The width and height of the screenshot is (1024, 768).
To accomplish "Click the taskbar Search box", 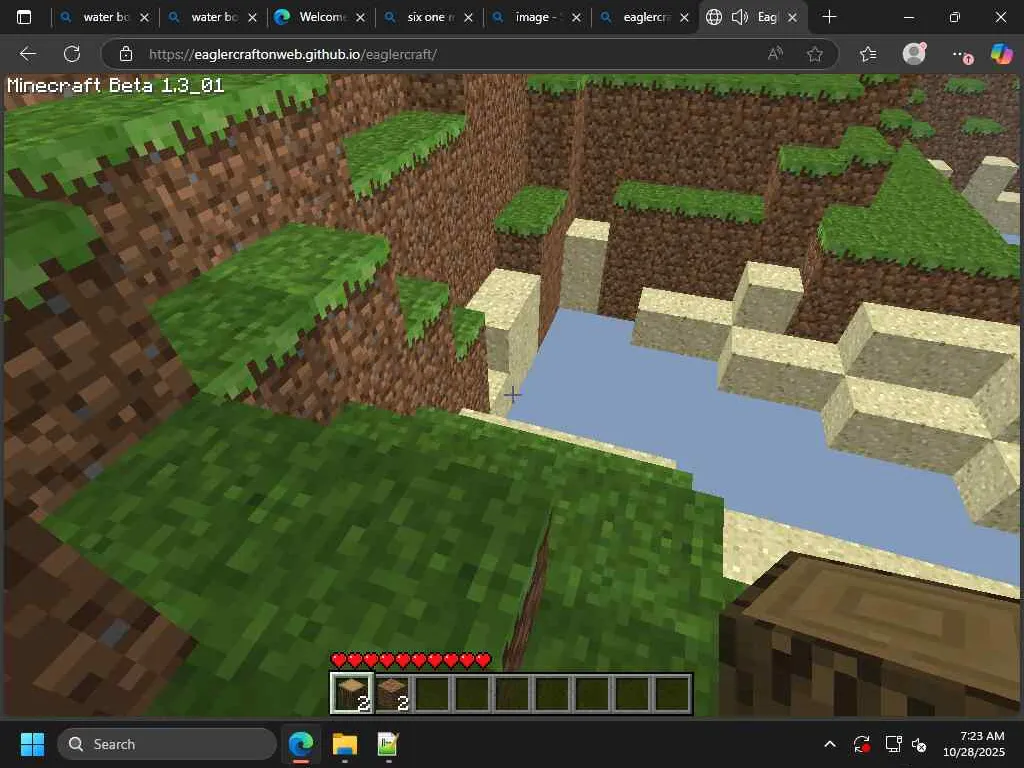I will click(x=167, y=744).
